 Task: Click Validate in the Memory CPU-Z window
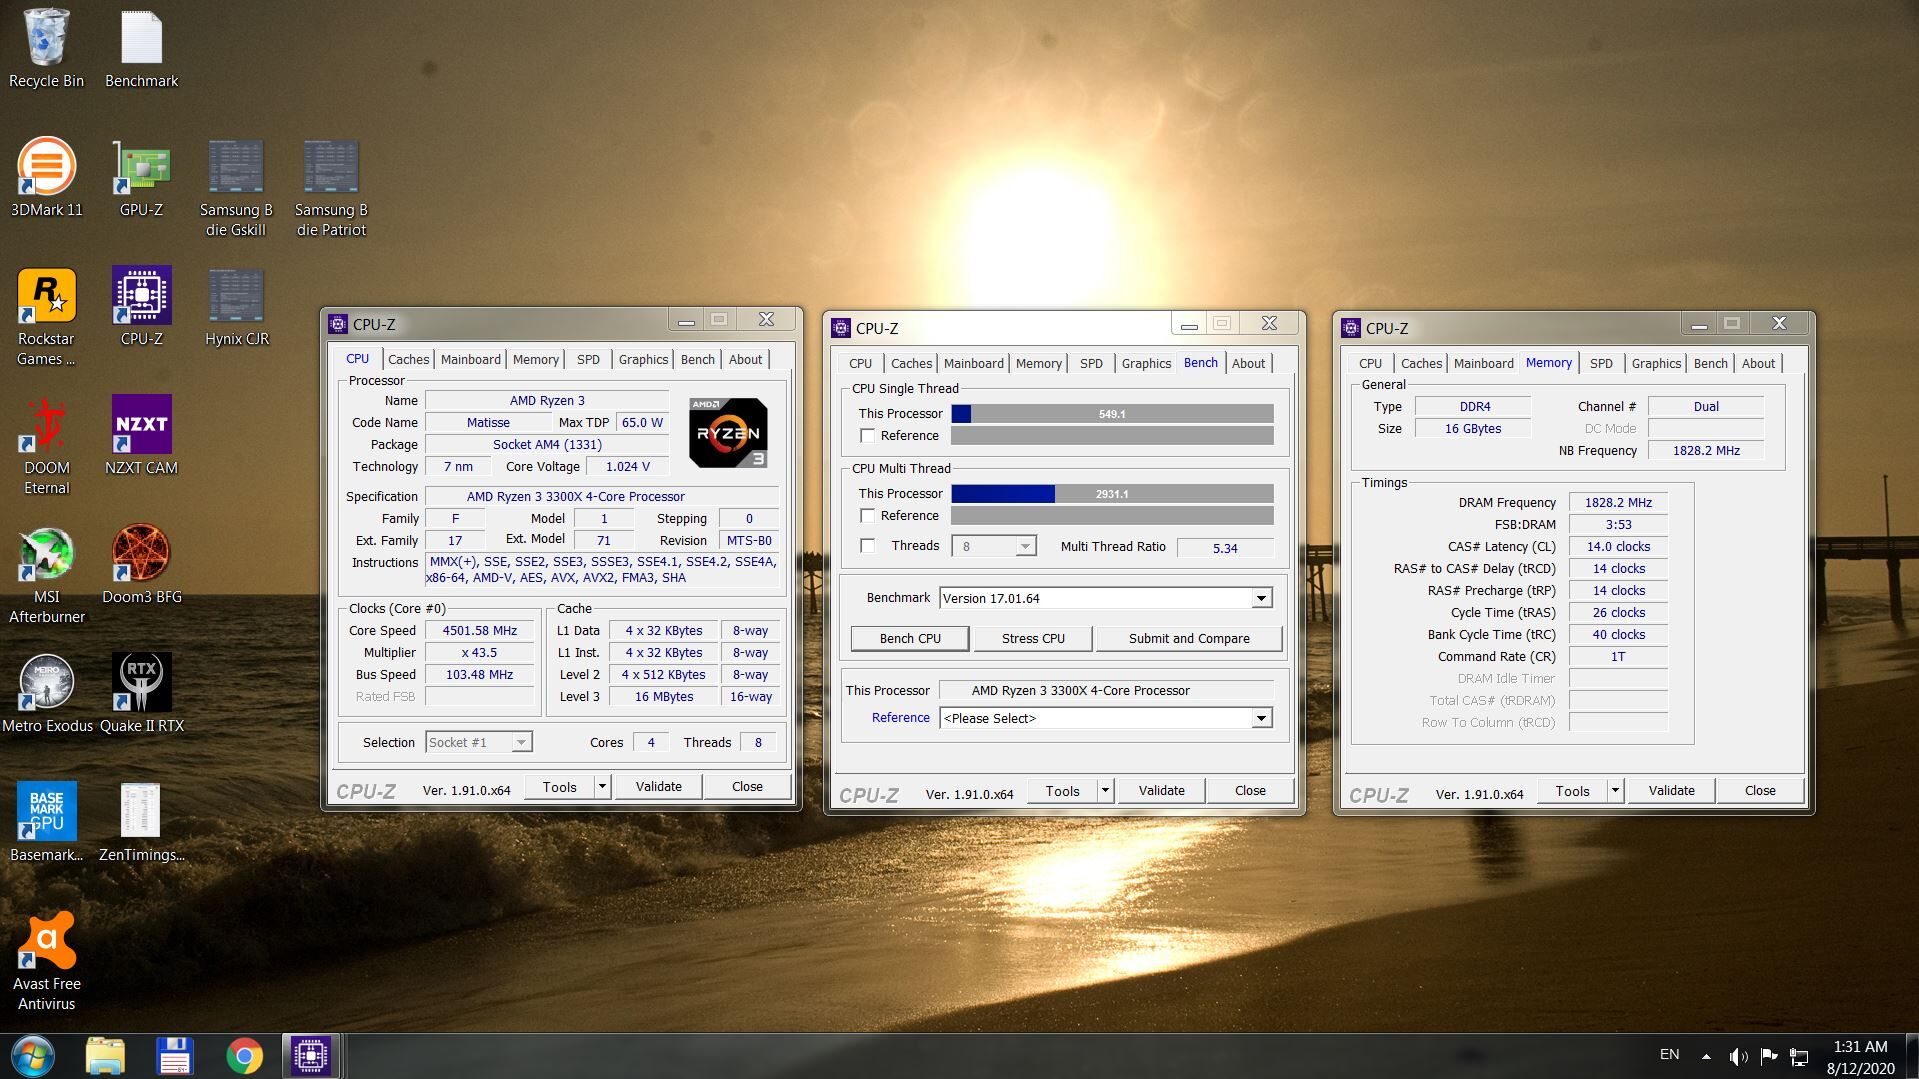click(1671, 791)
